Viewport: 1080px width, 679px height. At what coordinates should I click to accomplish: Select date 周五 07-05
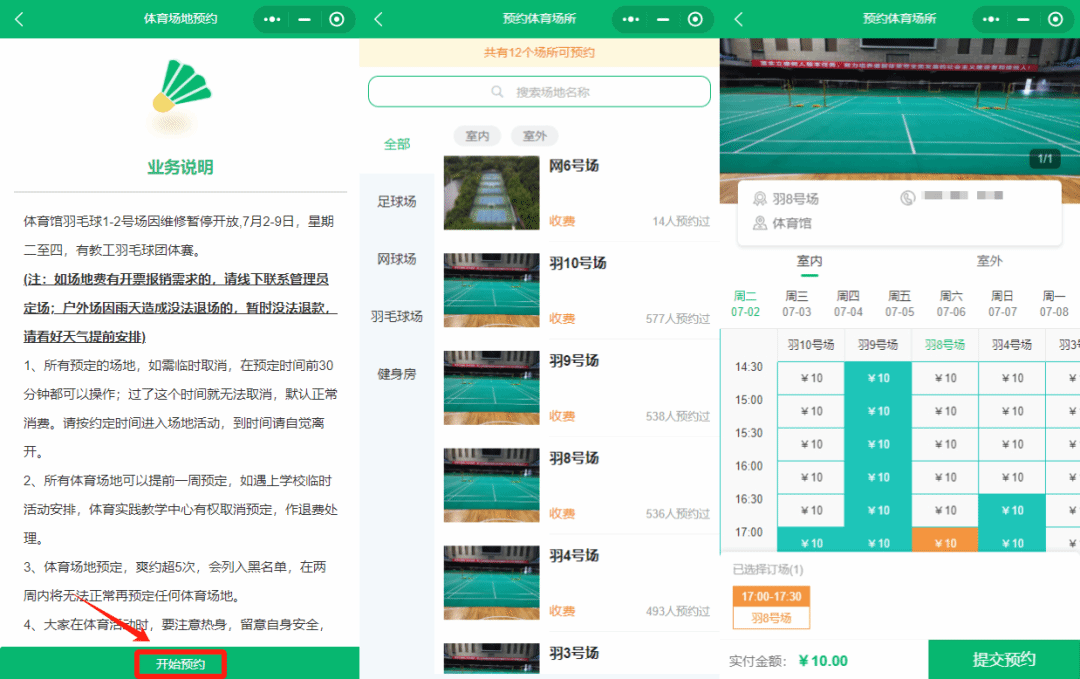tap(900, 304)
